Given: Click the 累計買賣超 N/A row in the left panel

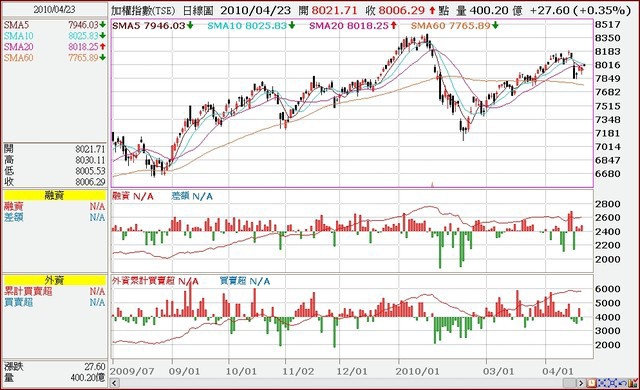Looking at the screenshot, I should pos(54,291).
